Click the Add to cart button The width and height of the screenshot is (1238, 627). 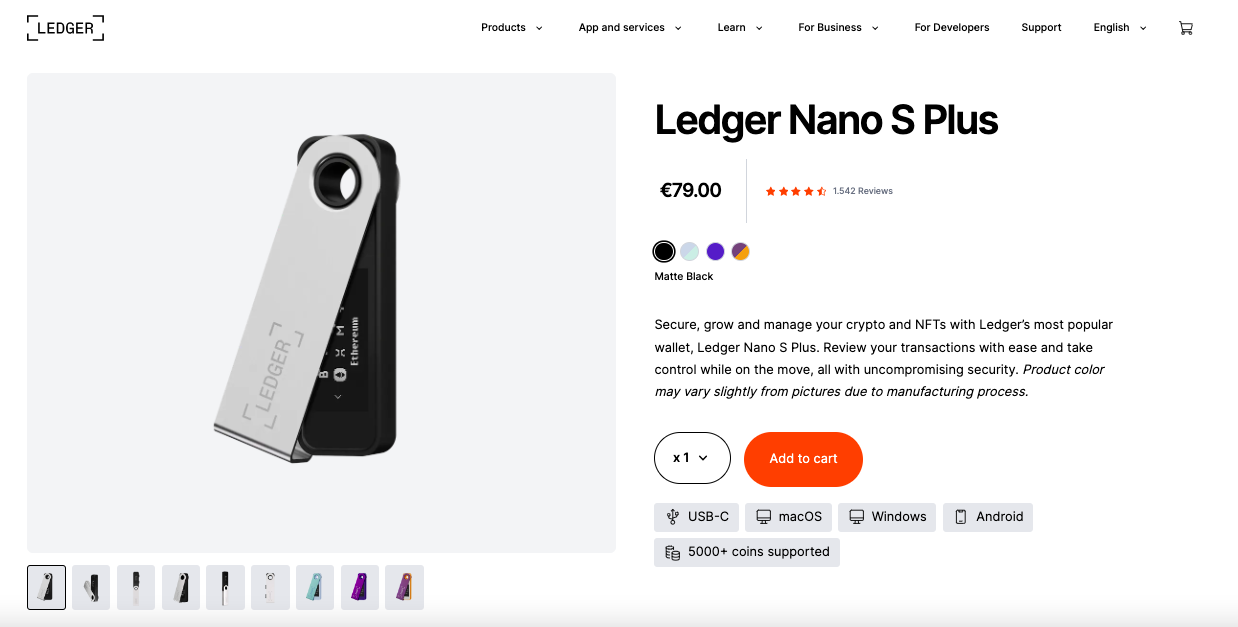803,459
